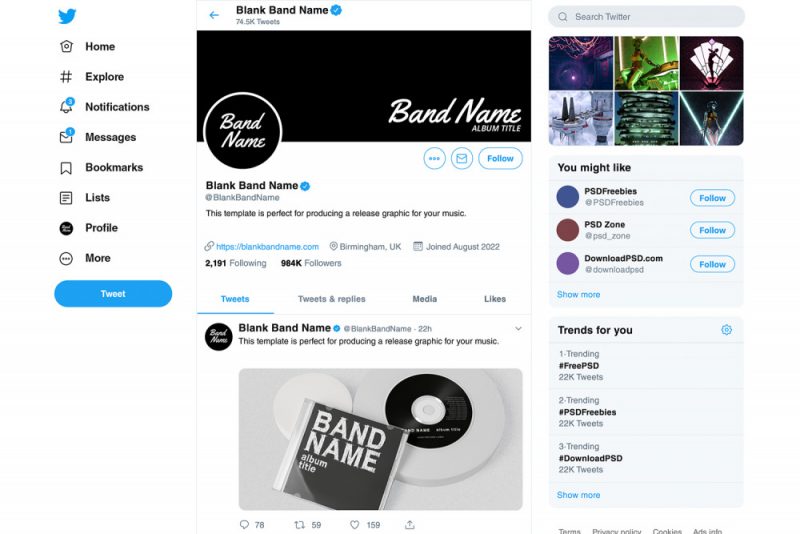Open trends settings gear icon

(727, 330)
